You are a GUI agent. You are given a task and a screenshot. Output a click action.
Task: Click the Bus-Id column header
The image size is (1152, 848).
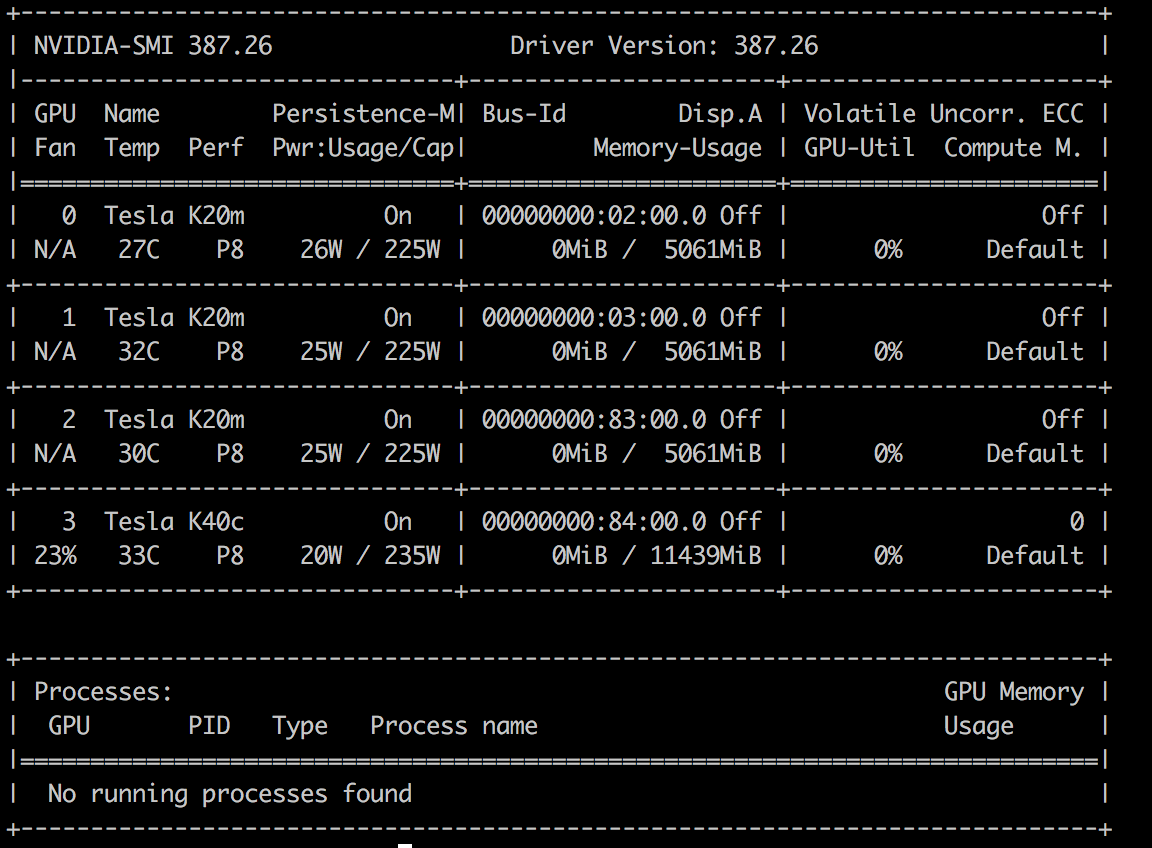(524, 114)
